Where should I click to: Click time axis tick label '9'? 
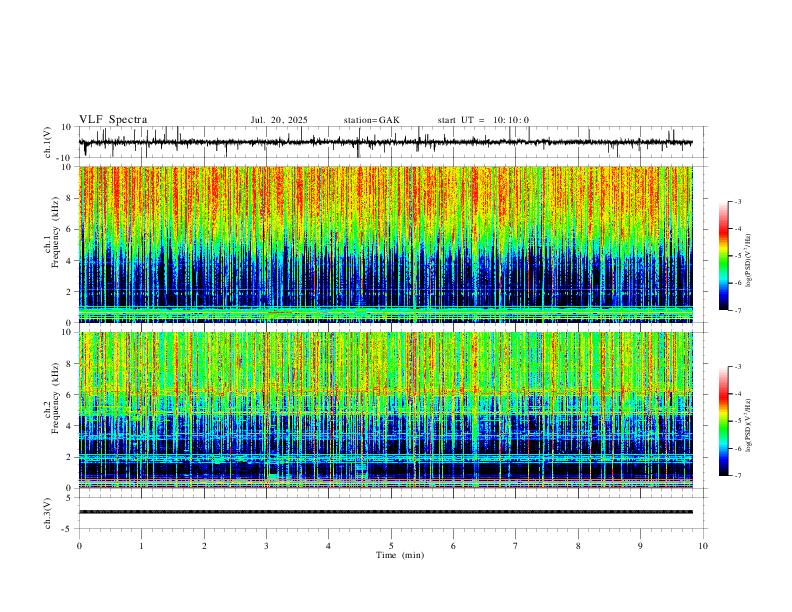pos(640,546)
